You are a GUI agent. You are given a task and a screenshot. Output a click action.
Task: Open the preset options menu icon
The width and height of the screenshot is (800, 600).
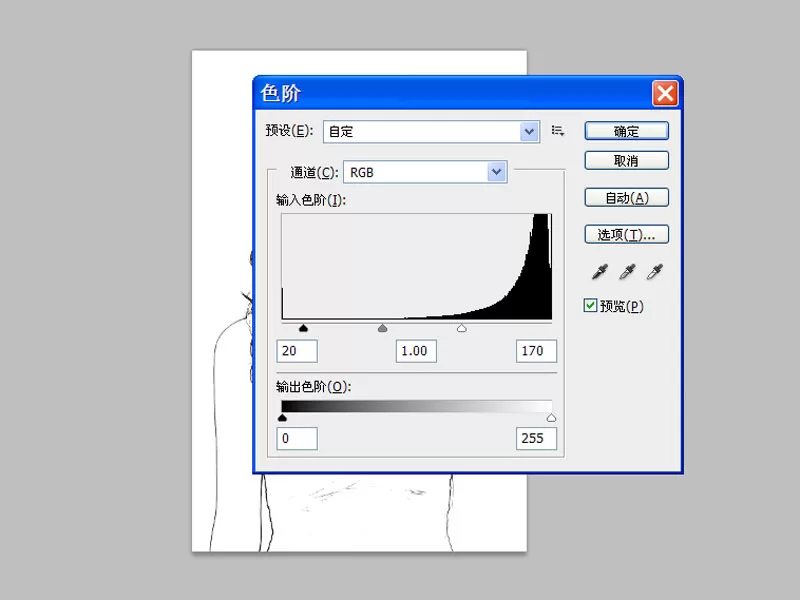pyautogui.click(x=558, y=131)
